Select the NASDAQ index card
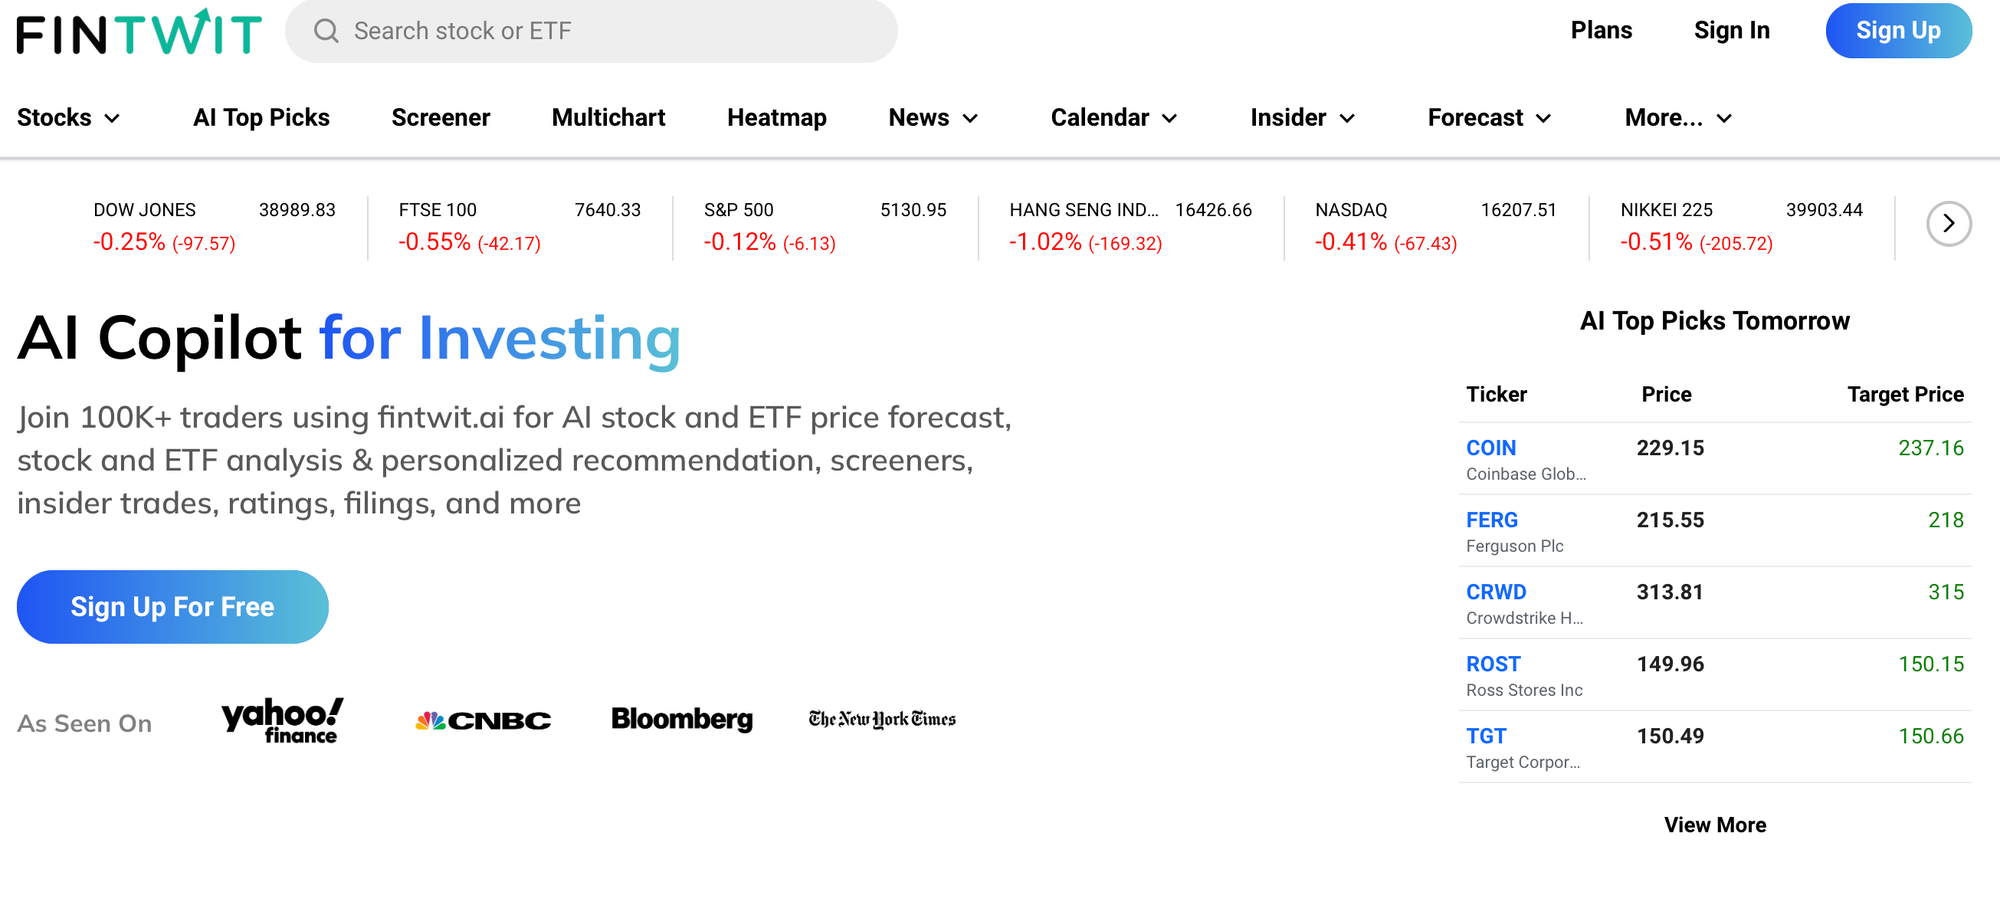 point(1435,226)
